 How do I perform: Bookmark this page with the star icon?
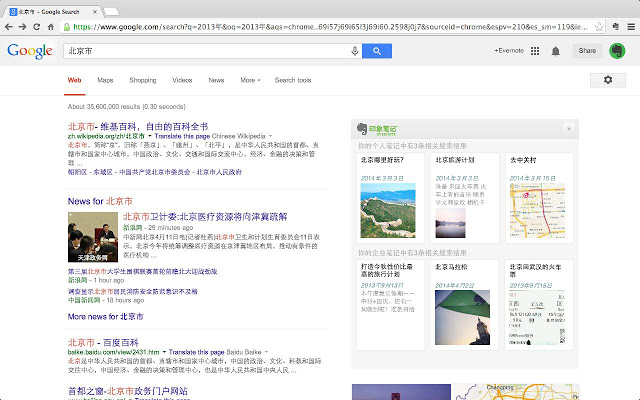pyautogui.click(x=599, y=27)
